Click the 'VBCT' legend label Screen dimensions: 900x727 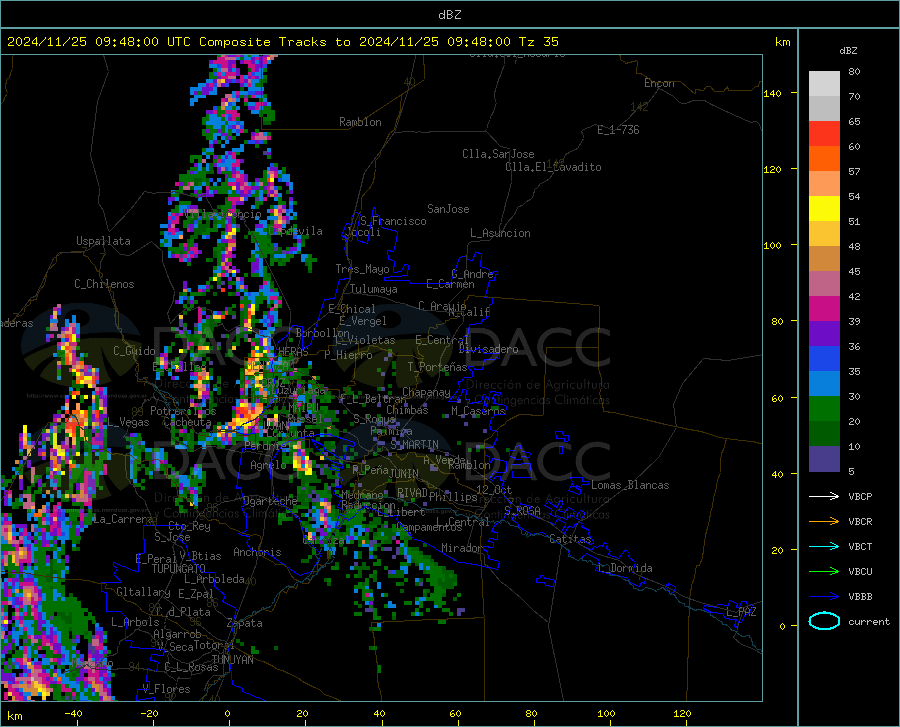coord(860,546)
